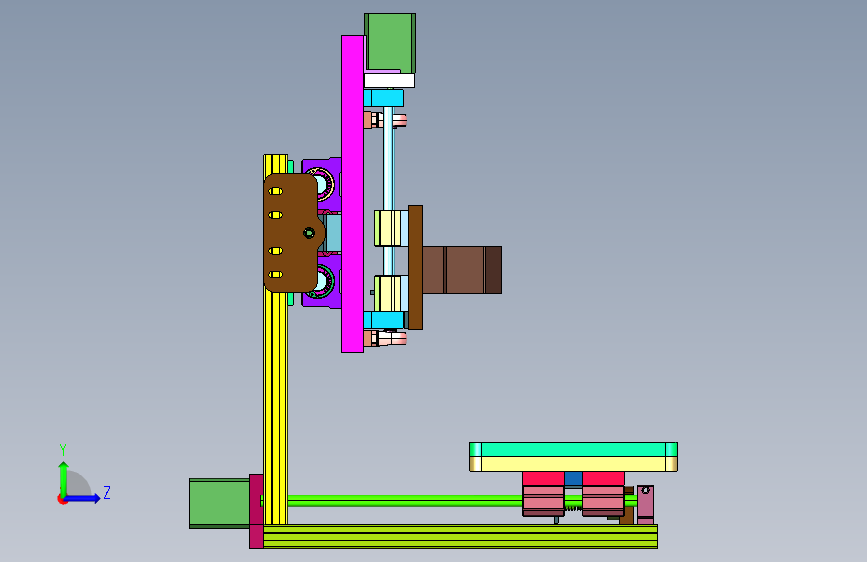Select the right red block under the table
This screenshot has height=562, width=867.
[603, 479]
